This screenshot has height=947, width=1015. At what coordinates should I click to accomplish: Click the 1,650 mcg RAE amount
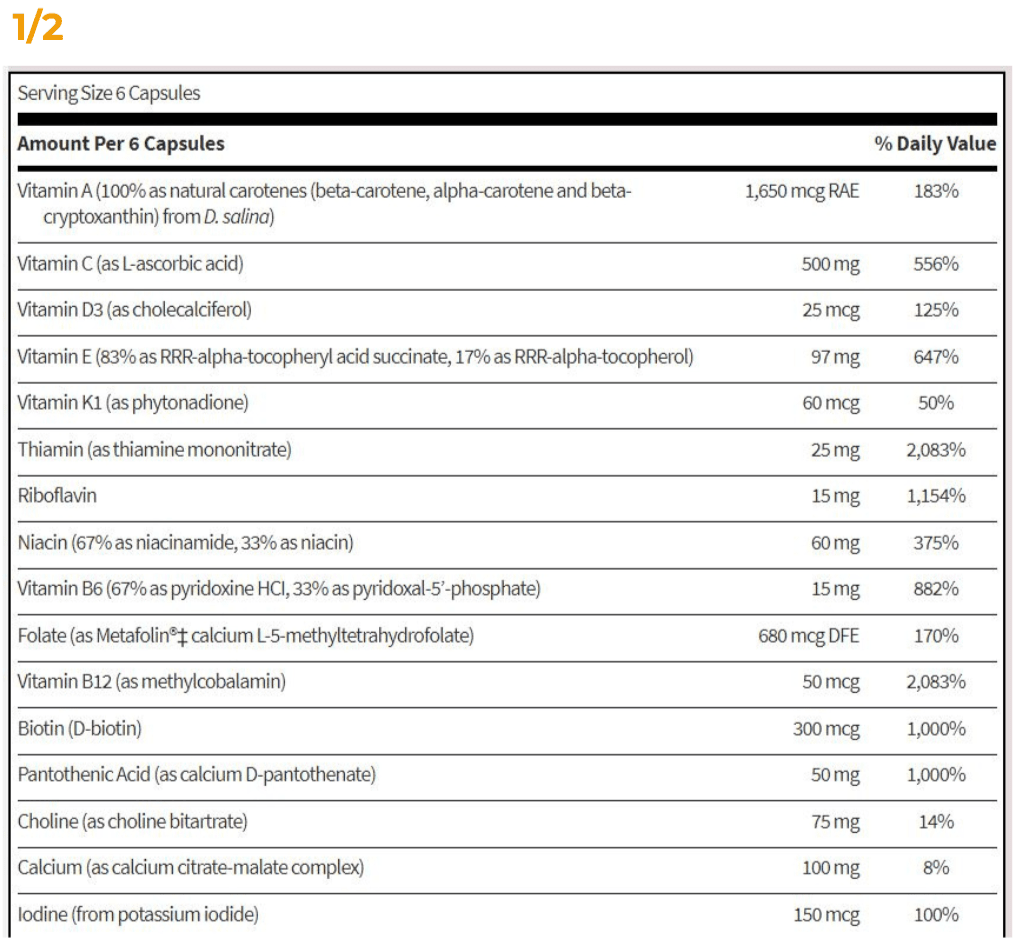click(802, 191)
